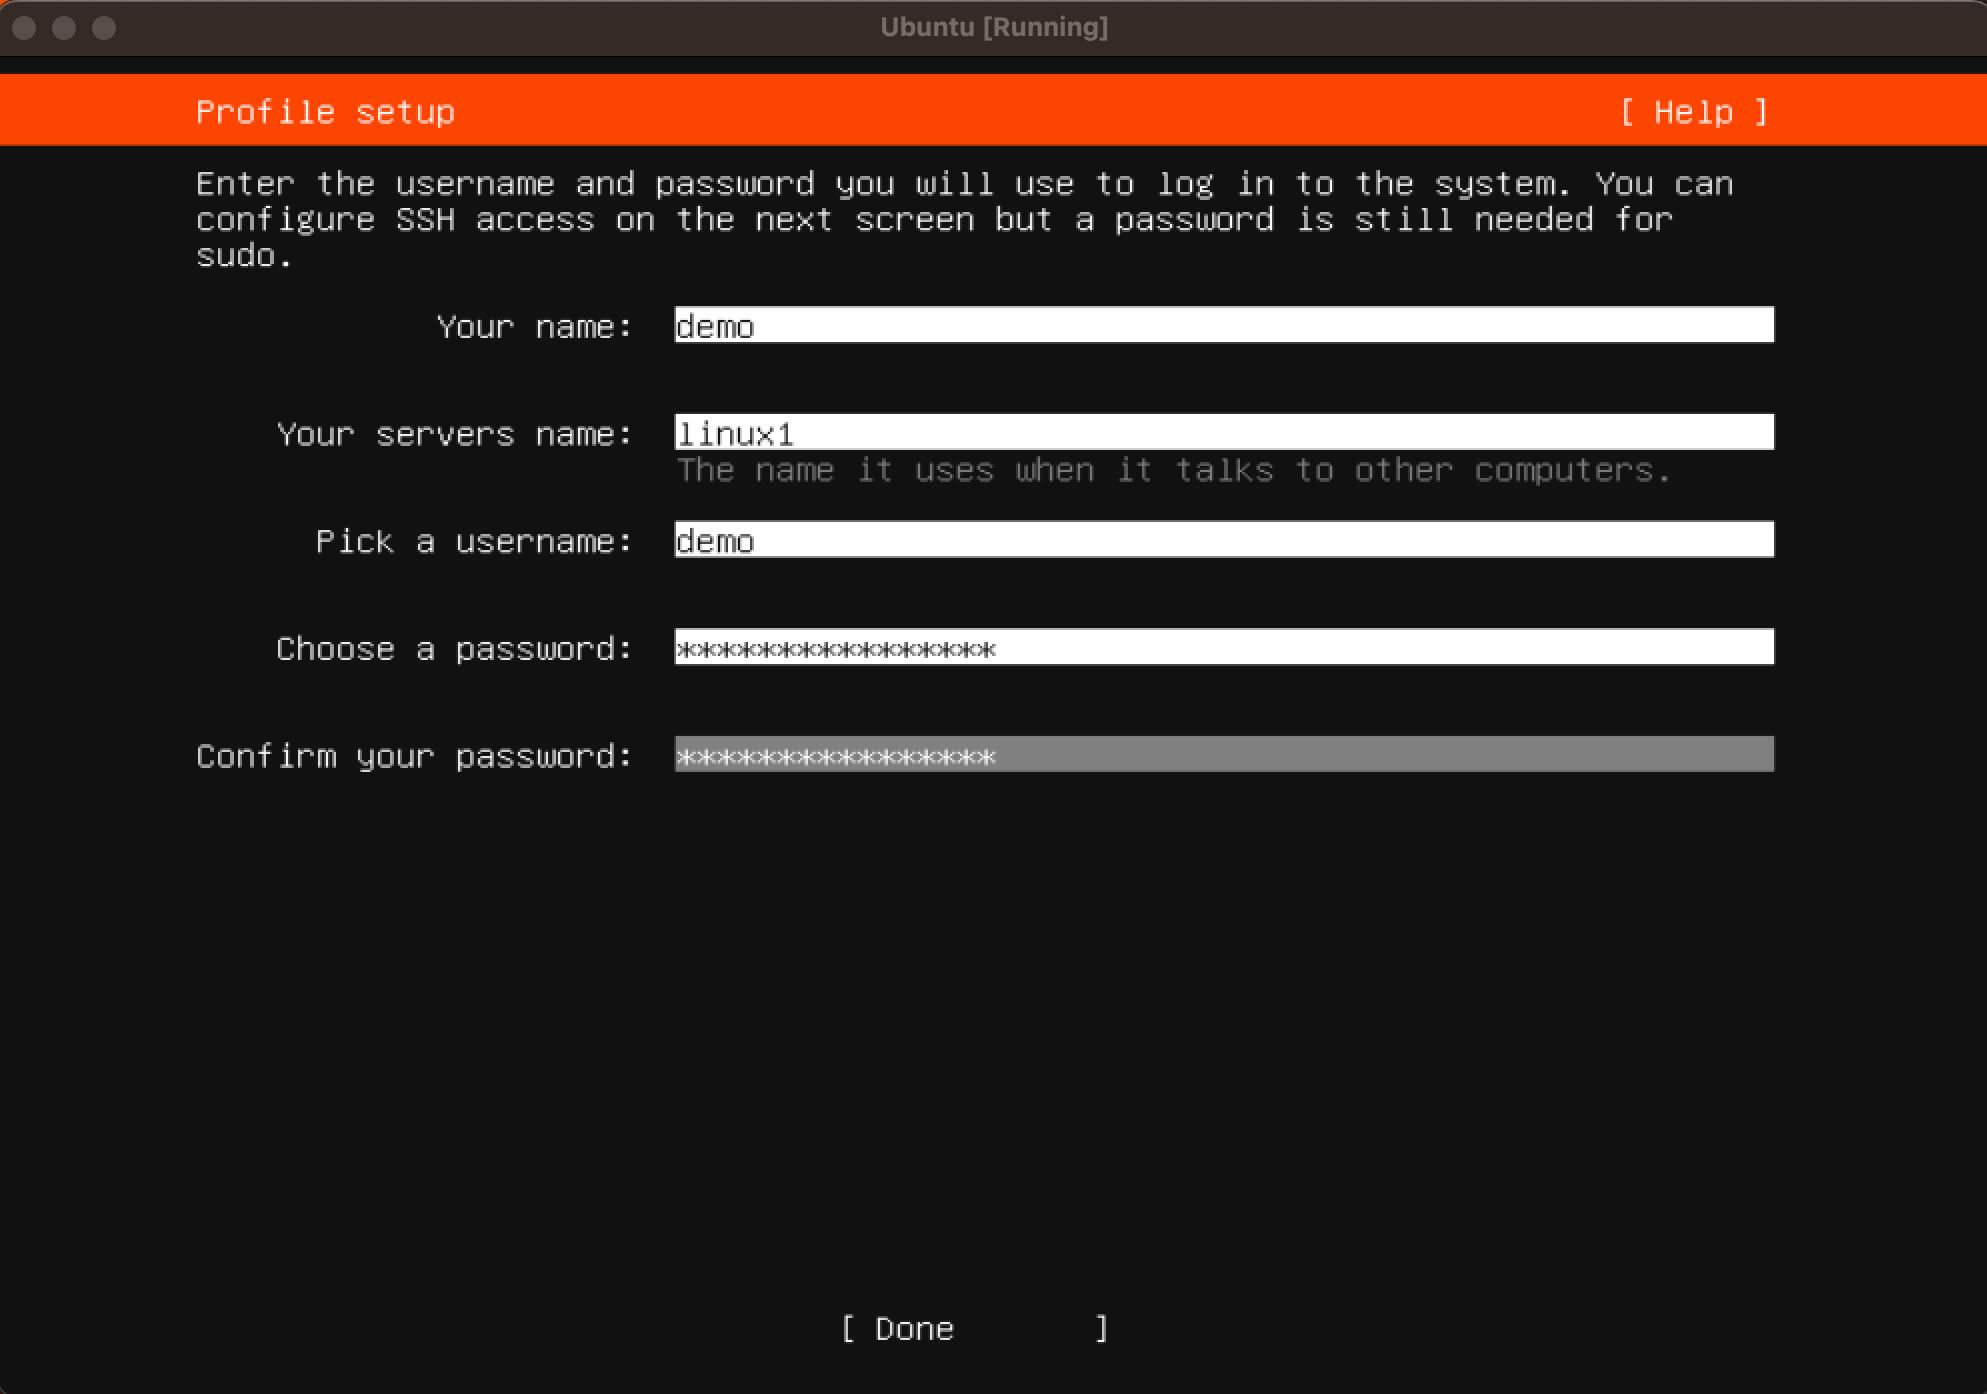The width and height of the screenshot is (1987, 1394).
Task: Click the 'Pick a username:' label
Action: click(474, 541)
